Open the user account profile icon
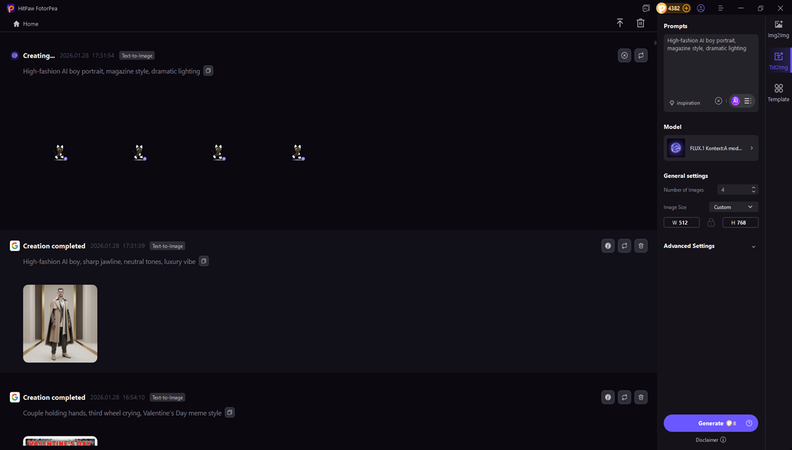Viewport: 792px width, 450px height. [701, 8]
